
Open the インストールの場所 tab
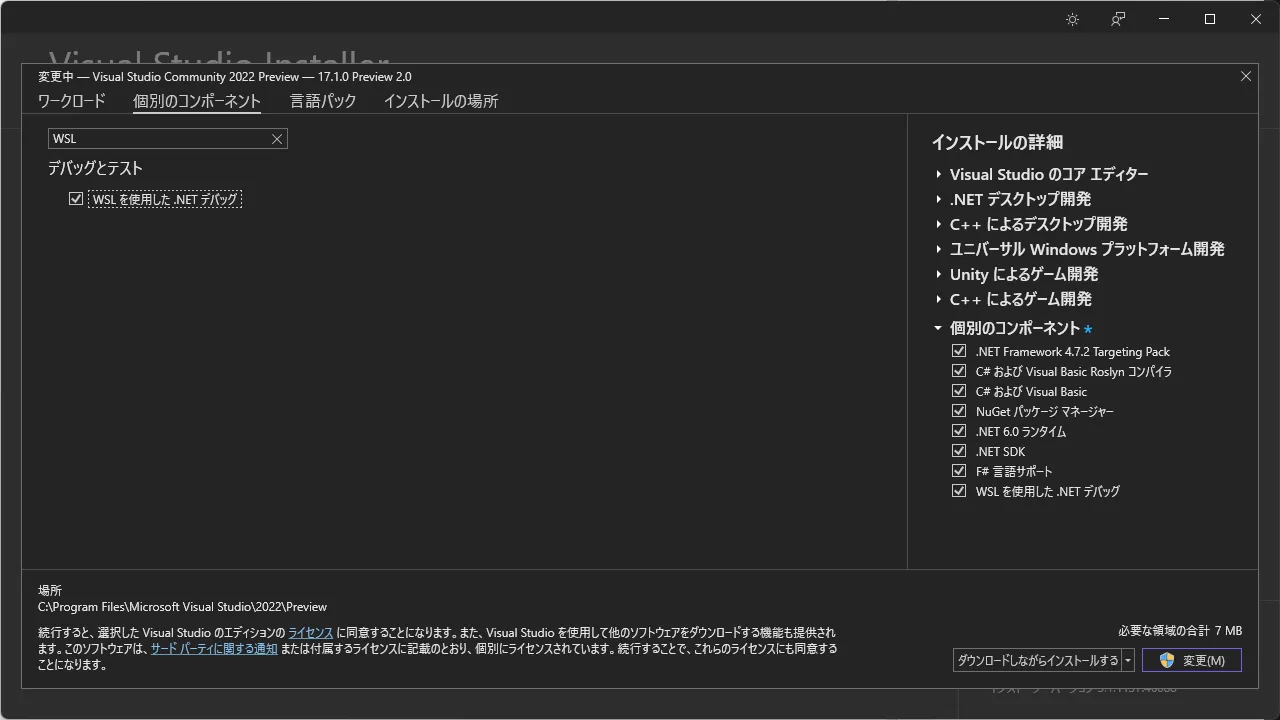click(x=440, y=101)
